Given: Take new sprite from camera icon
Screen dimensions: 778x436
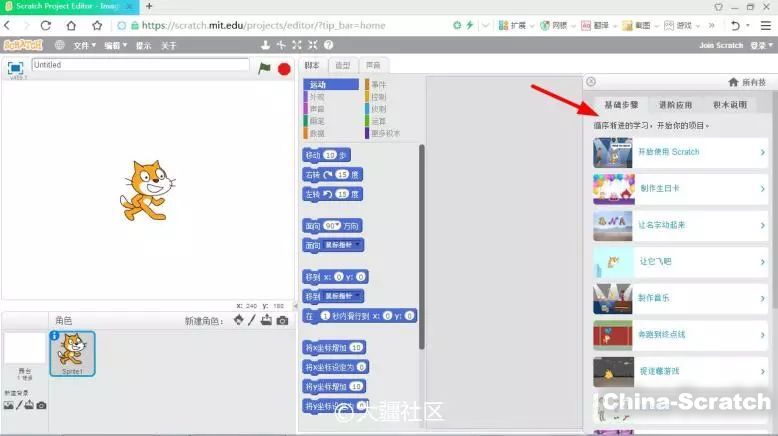Looking at the screenshot, I should click(x=282, y=321).
